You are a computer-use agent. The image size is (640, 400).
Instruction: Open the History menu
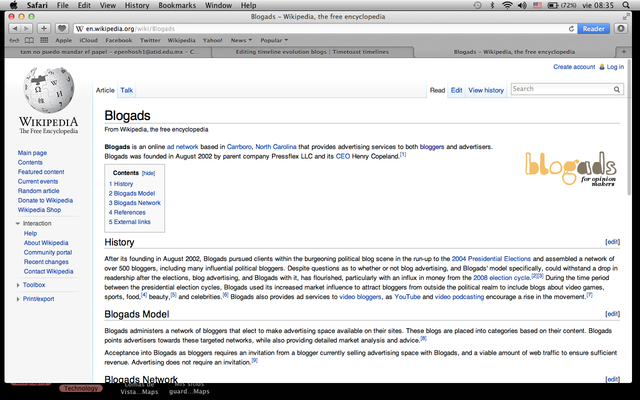coord(137,5)
